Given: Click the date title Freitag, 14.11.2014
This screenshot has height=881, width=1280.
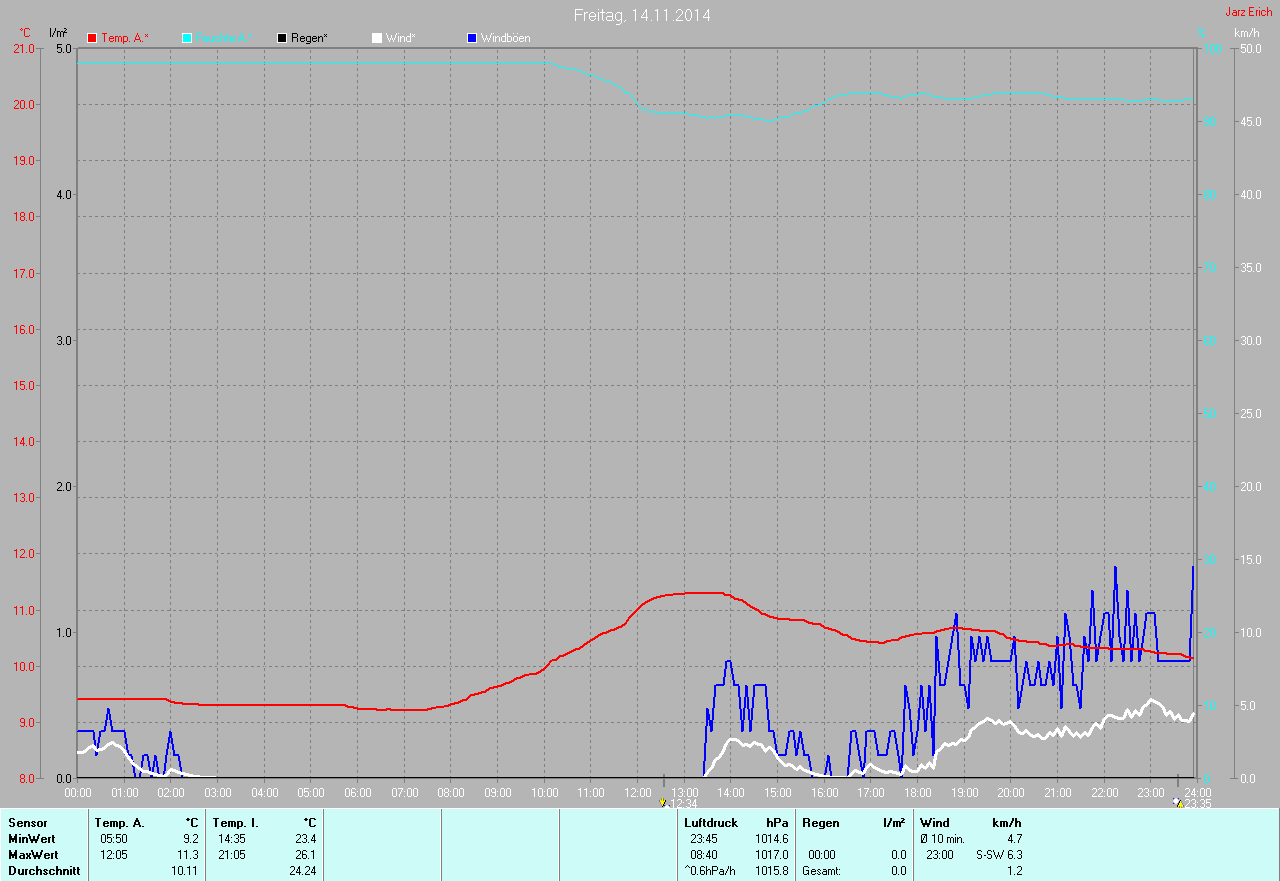Looking at the screenshot, I should (642, 15).
